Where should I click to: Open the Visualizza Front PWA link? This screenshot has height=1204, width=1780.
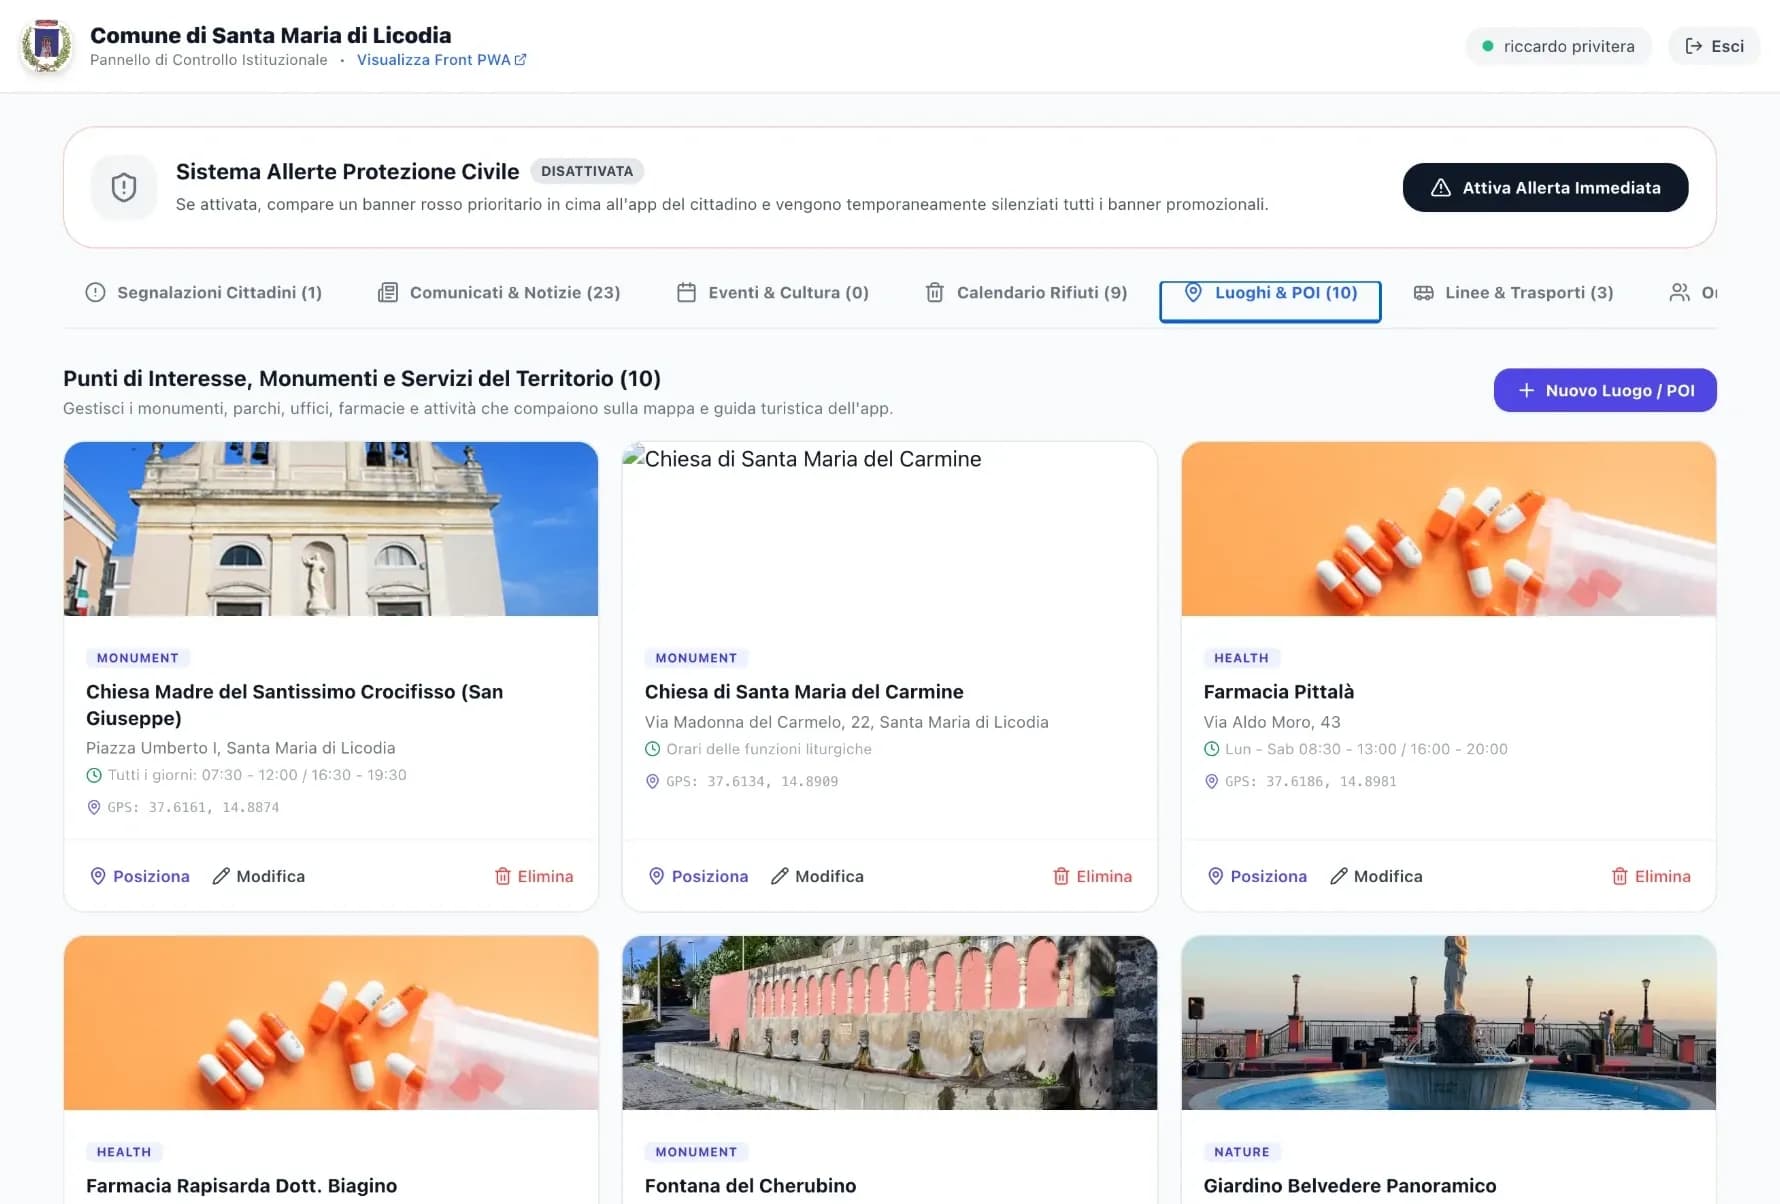[x=441, y=60]
